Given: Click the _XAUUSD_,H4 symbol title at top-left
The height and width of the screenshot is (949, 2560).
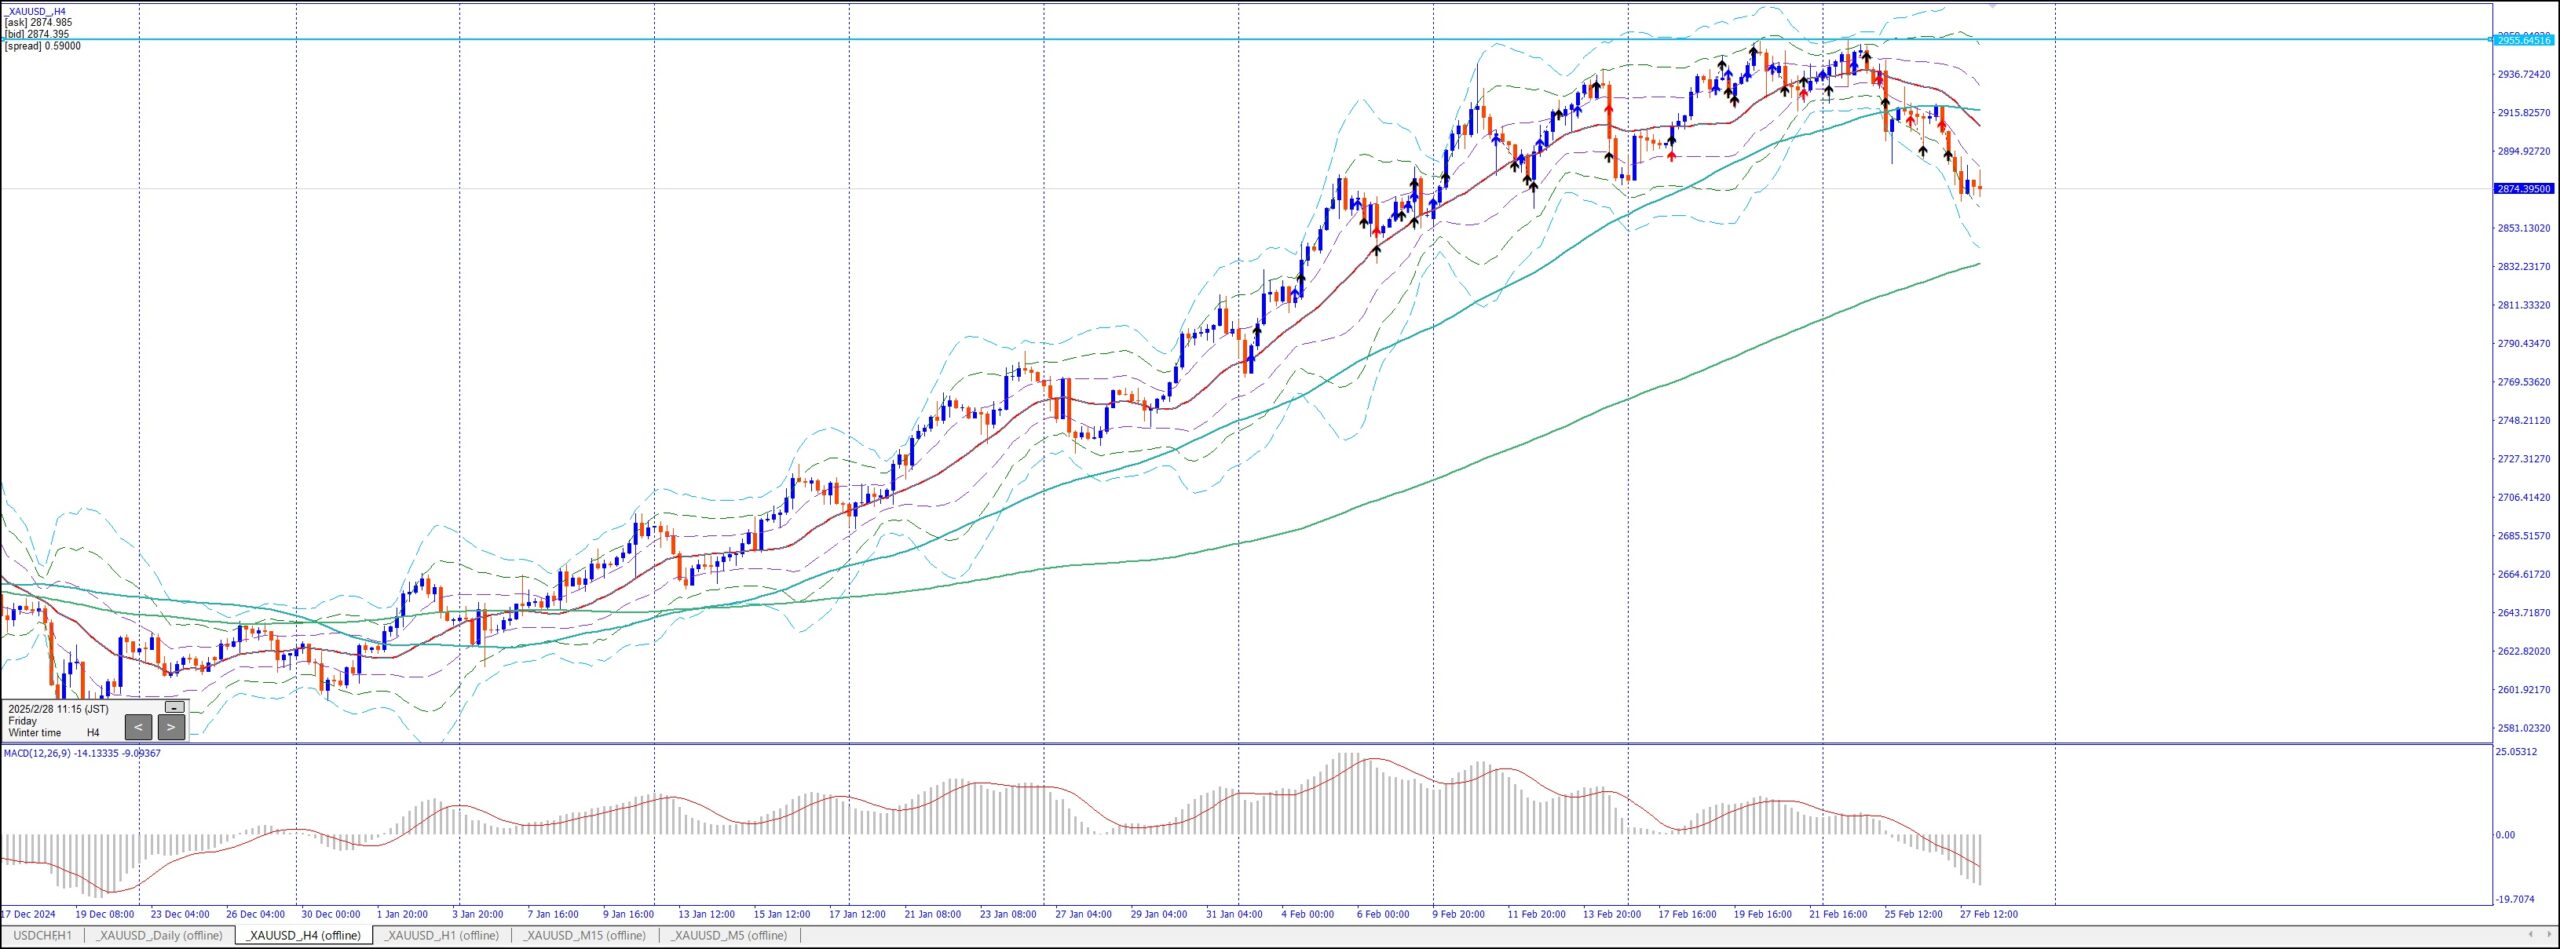Looking at the screenshot, I should 36,11.
